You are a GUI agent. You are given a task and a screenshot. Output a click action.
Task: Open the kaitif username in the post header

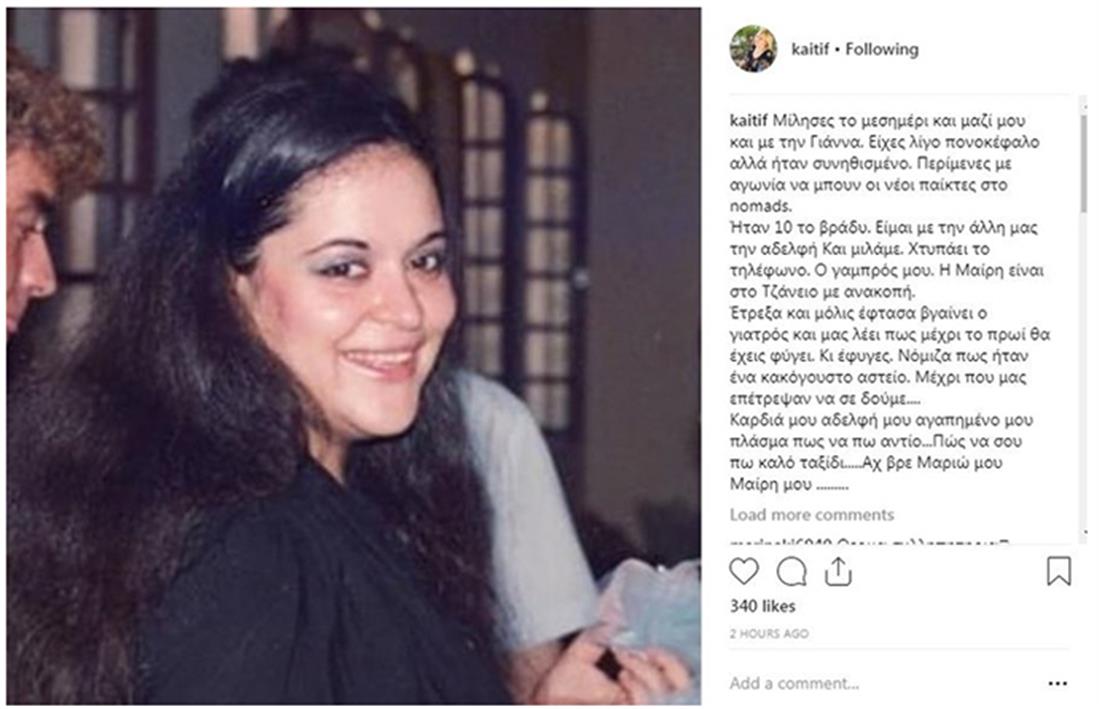tap(810, 49)
